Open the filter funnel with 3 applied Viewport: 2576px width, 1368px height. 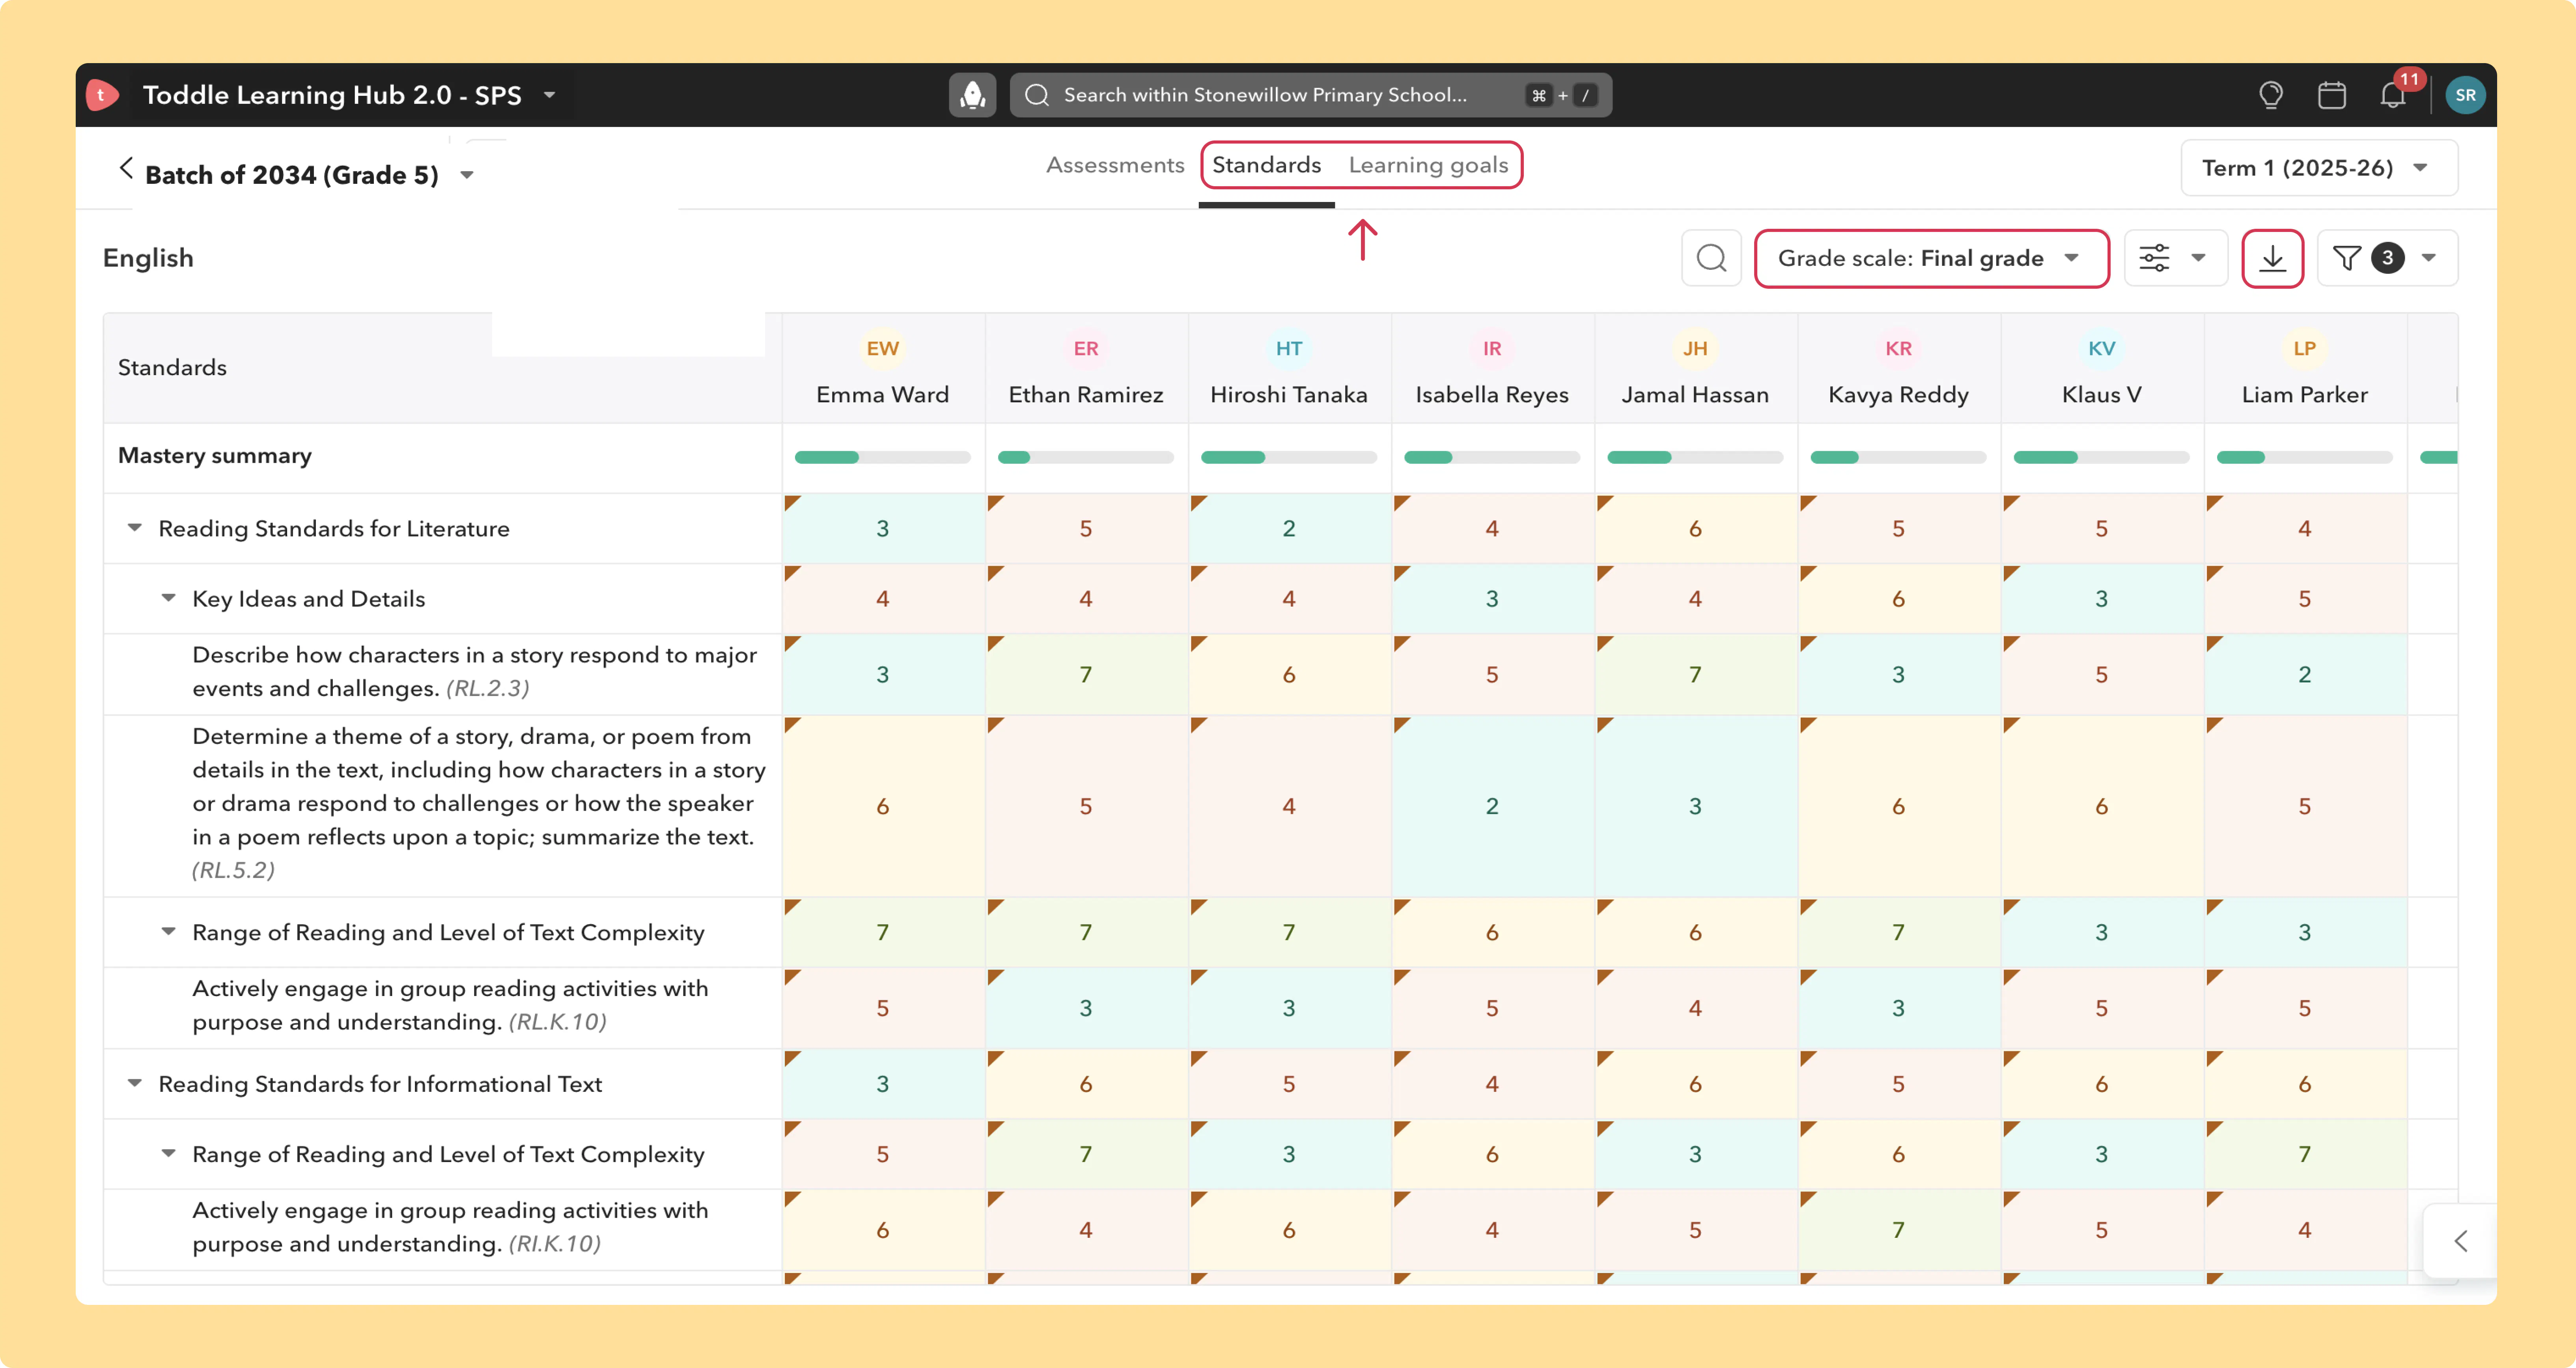[x=2387, y=258]
